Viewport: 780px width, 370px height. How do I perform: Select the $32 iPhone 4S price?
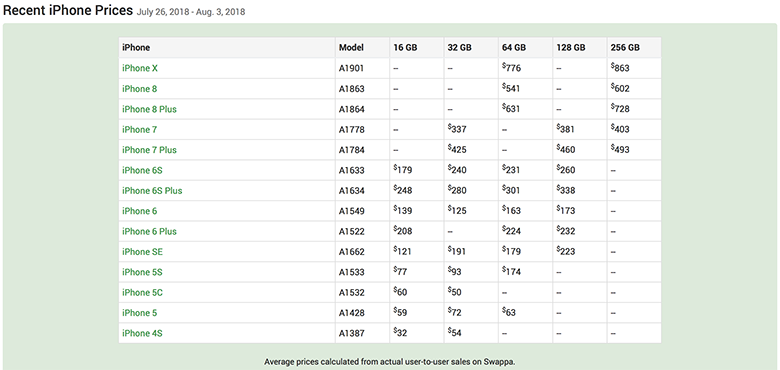point(400,333)
